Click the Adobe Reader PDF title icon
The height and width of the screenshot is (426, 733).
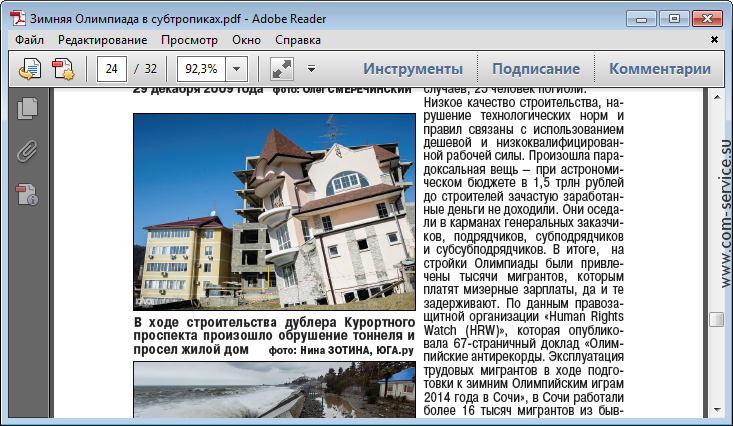point(19,19)
